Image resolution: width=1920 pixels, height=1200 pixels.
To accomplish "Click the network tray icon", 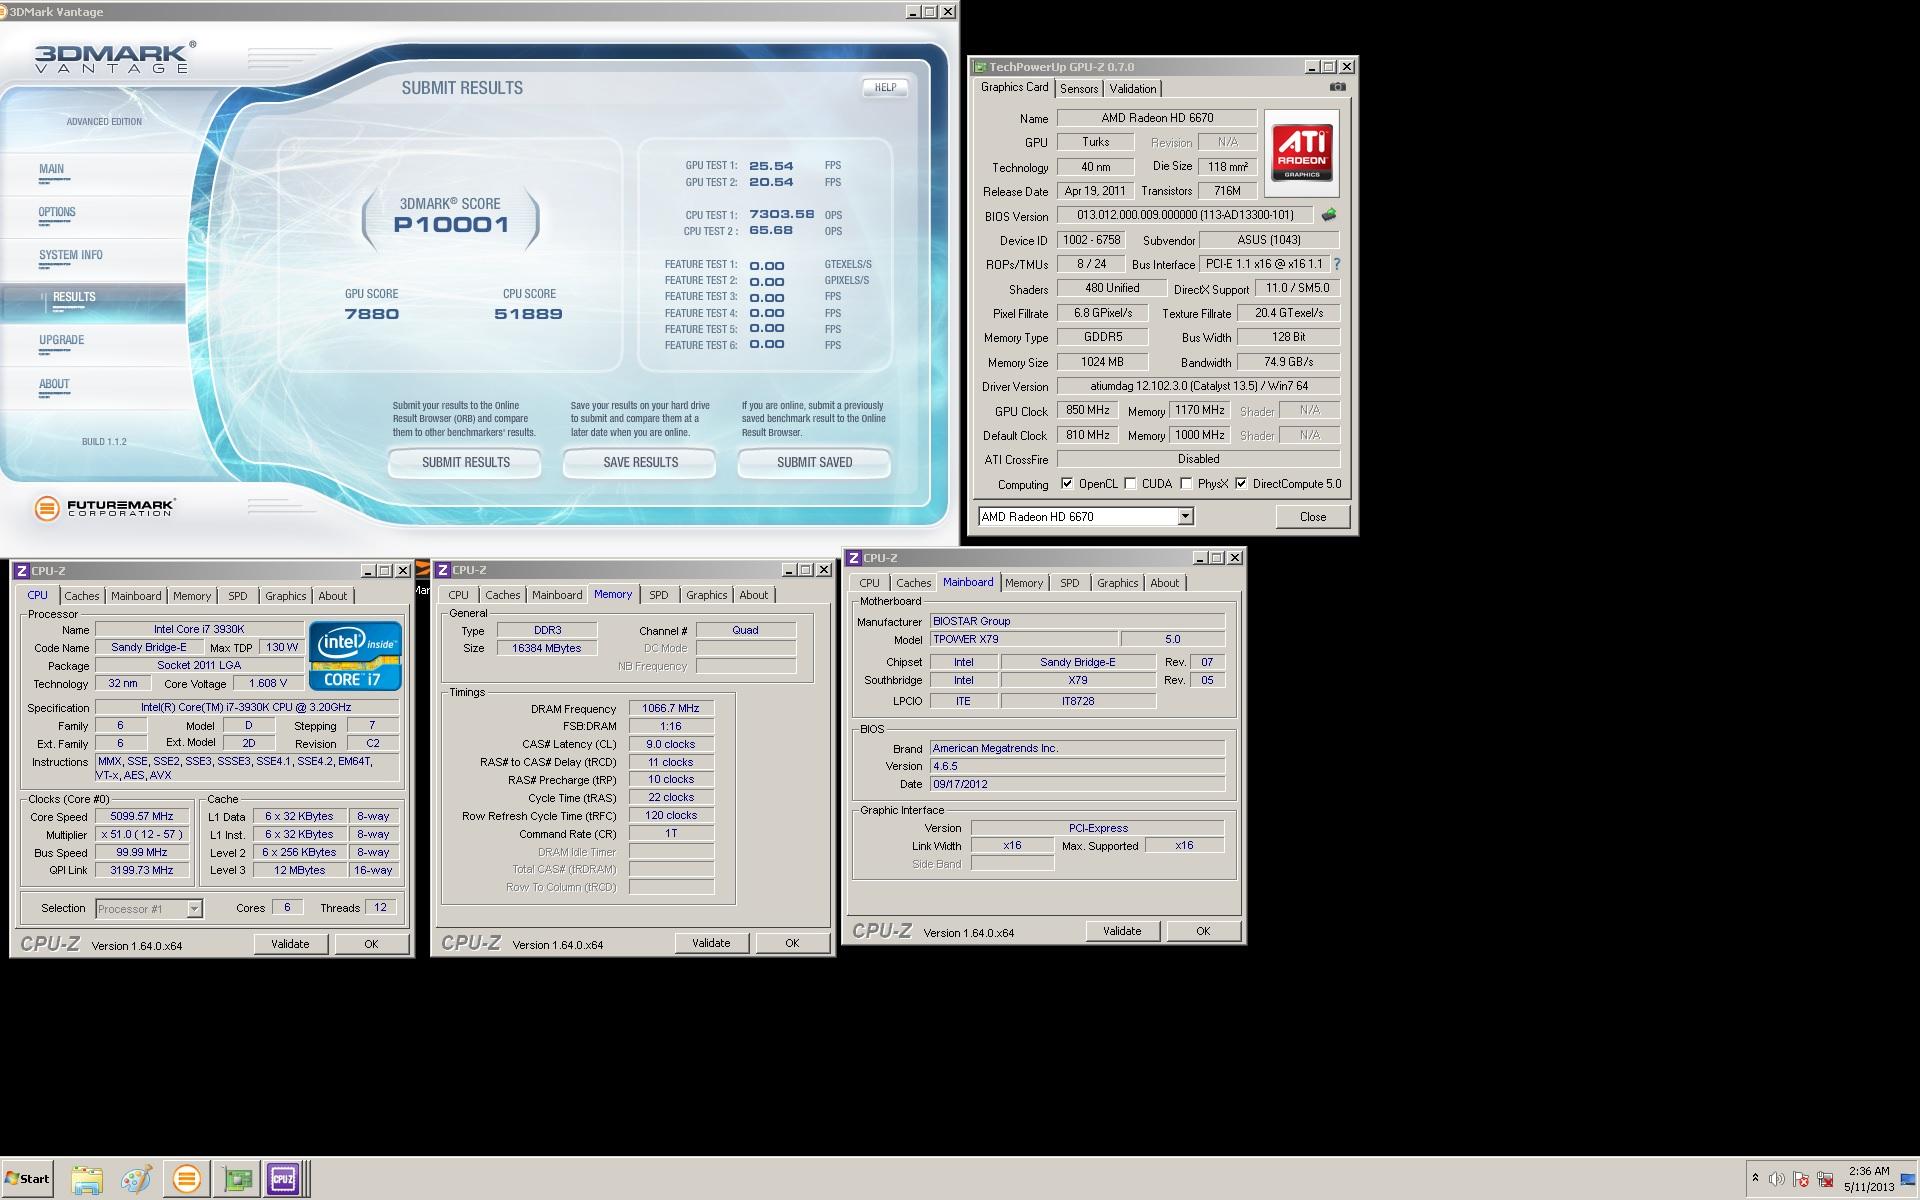I will click(x=1825, y=1179).
